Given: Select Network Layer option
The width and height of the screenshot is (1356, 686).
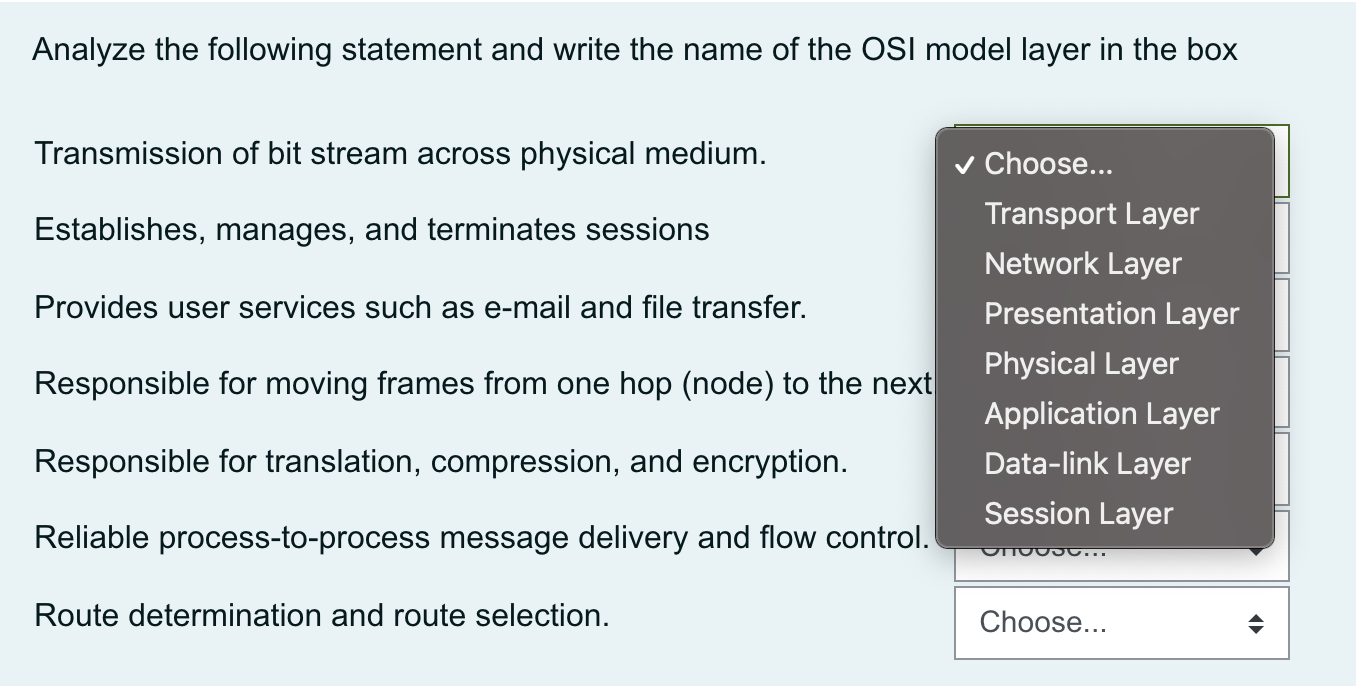Looking at the screenshot, I should pos(1083,263).
